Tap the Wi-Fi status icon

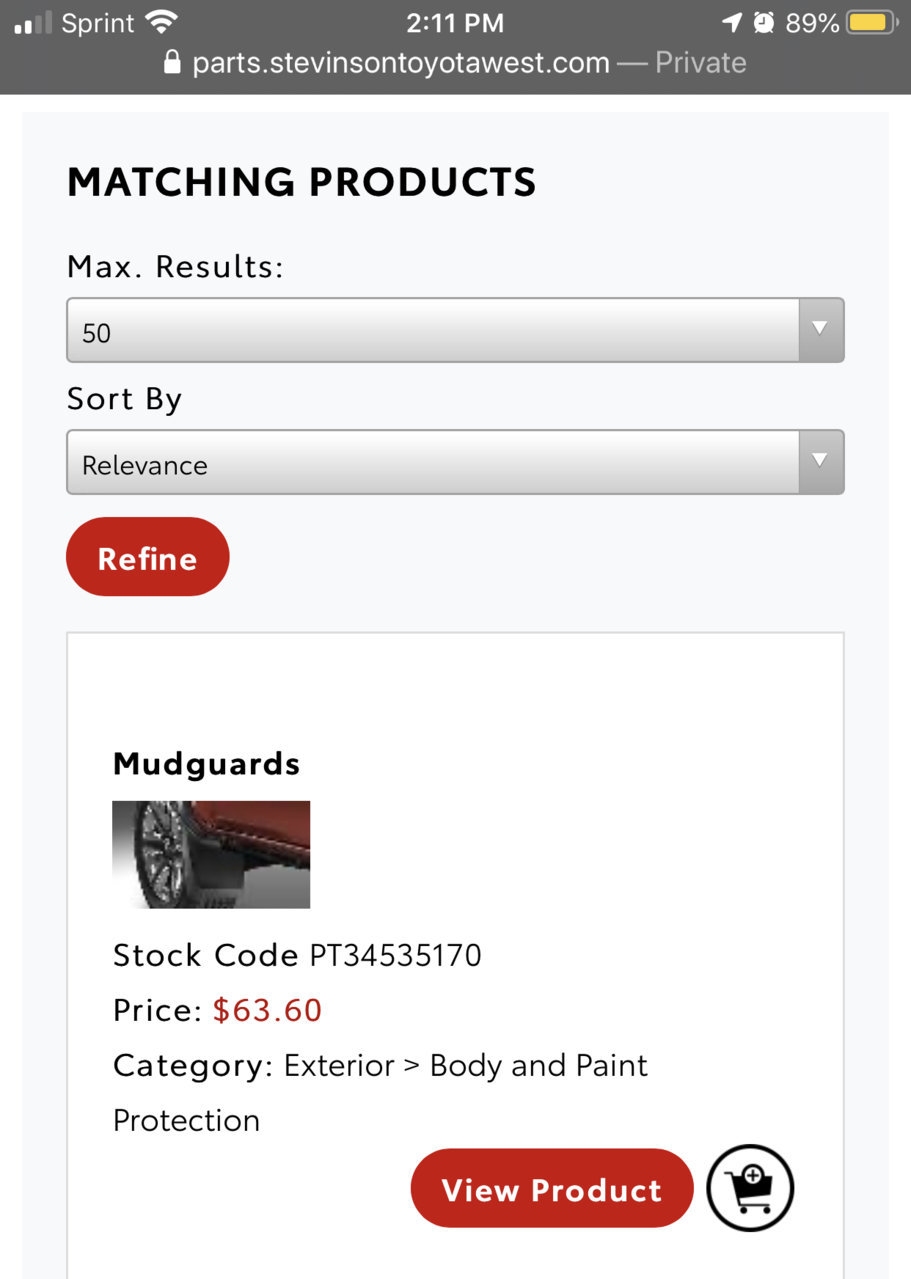(160, 22)
